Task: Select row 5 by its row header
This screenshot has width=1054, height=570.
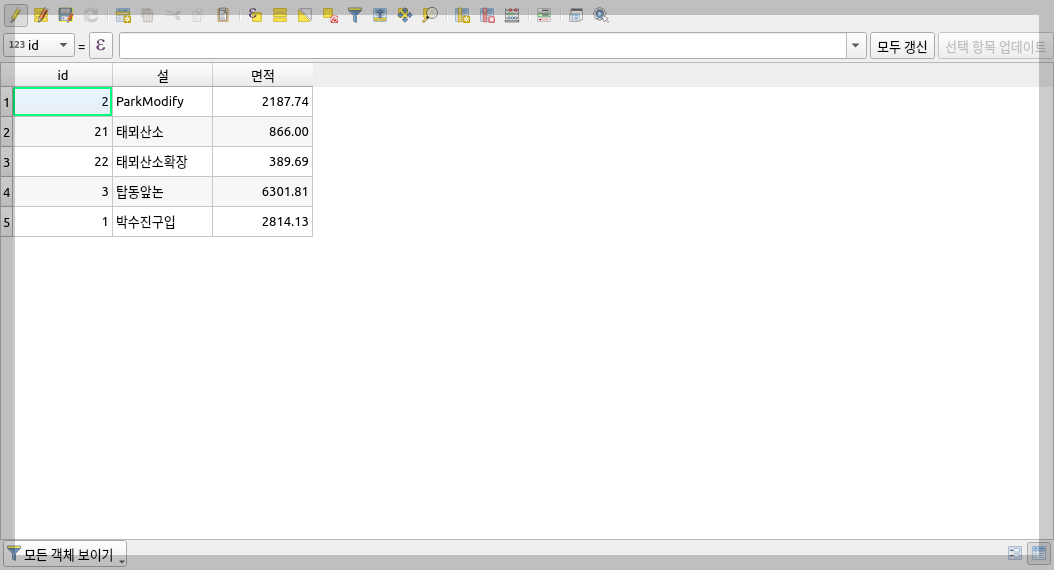Action: pos(7,222)
